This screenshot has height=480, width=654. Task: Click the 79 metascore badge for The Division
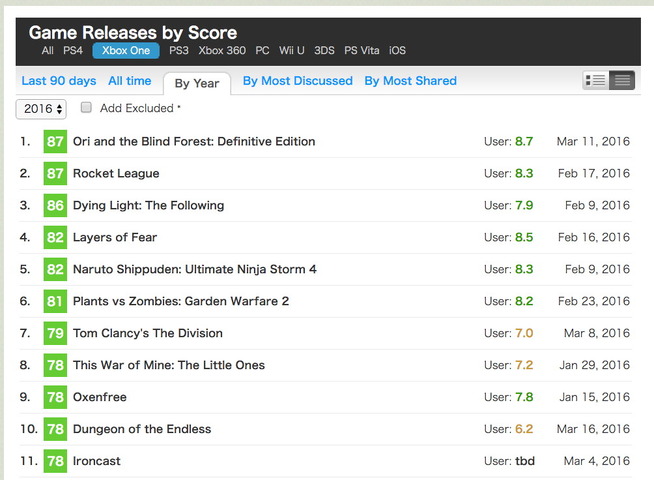(55, 333)
